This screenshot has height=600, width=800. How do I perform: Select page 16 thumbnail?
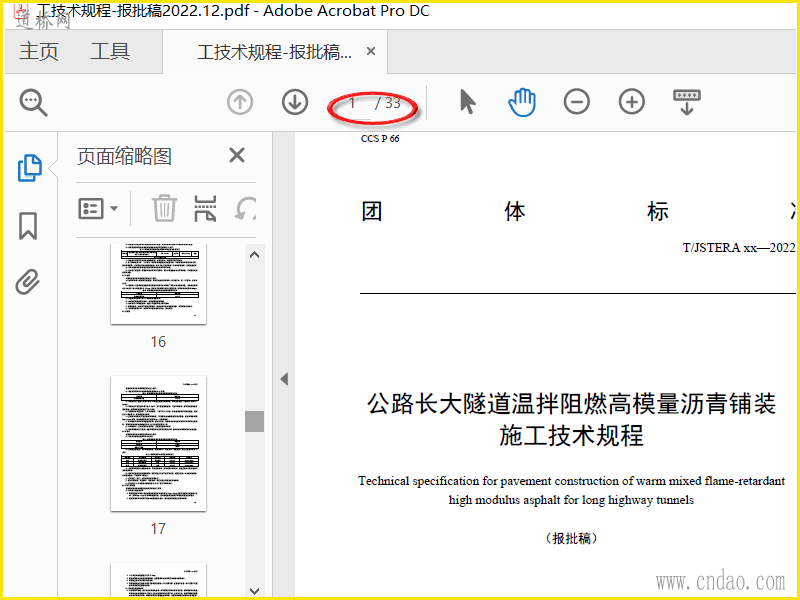[x=159, y=284]
